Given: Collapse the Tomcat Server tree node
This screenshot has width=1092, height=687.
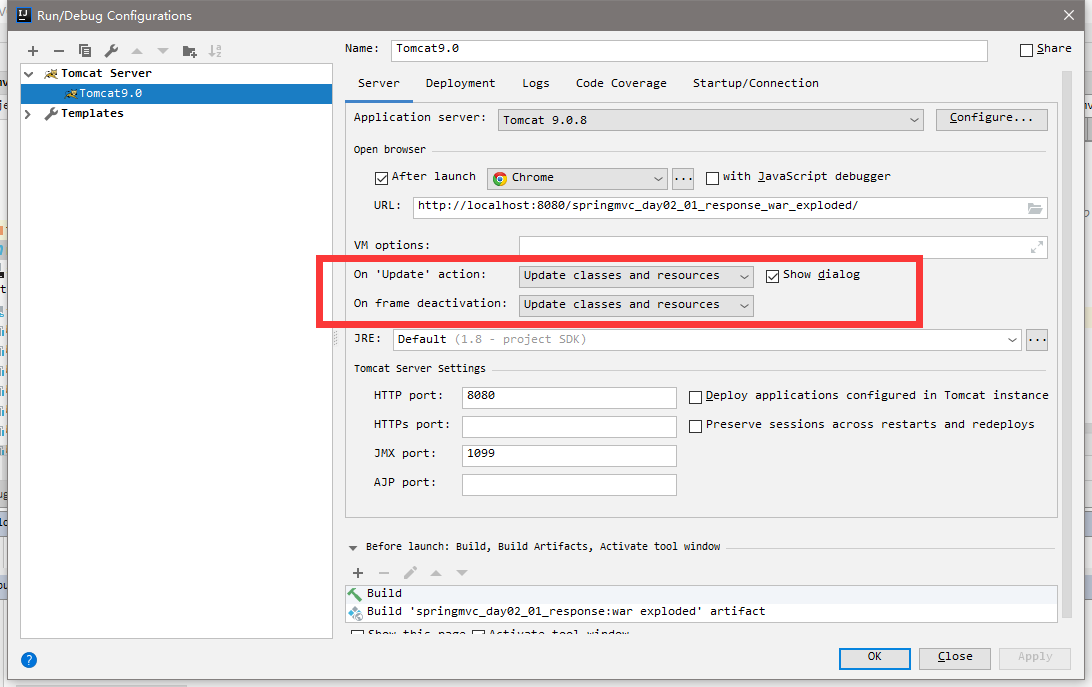Looking at the screenshot, I should pyautogui.click(x=29, y=74).
